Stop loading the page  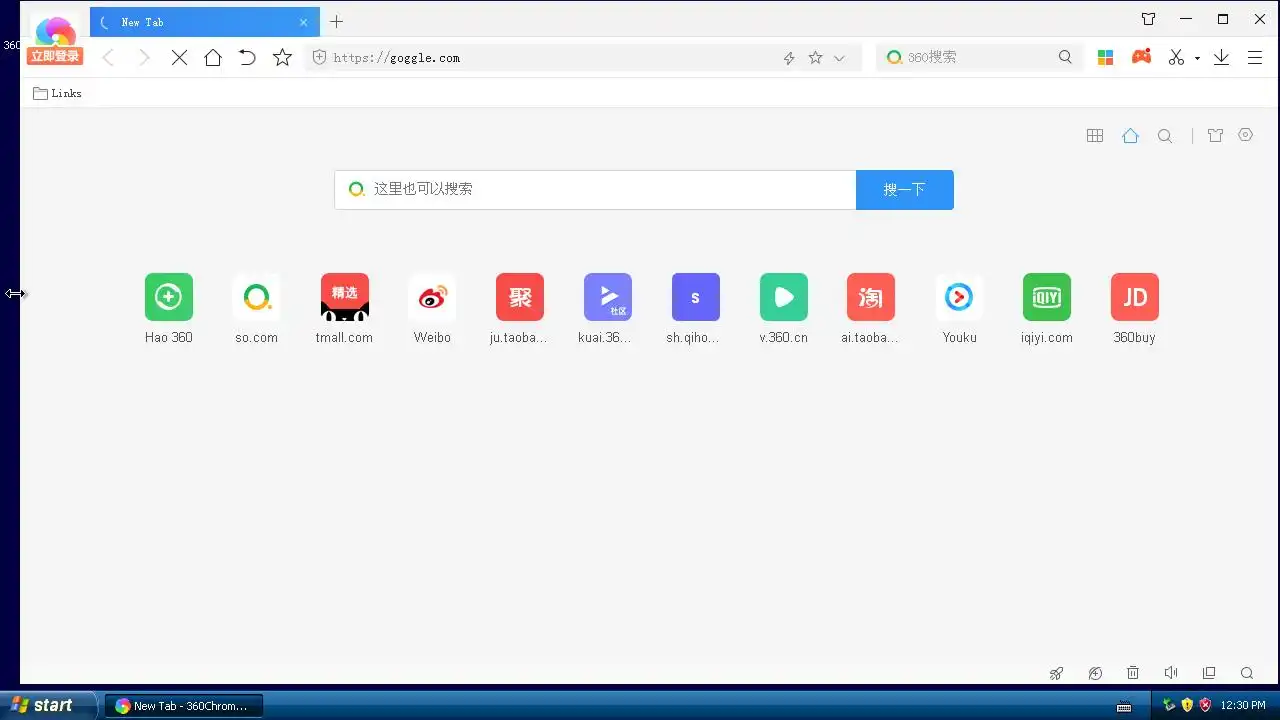tap(179, 58)
